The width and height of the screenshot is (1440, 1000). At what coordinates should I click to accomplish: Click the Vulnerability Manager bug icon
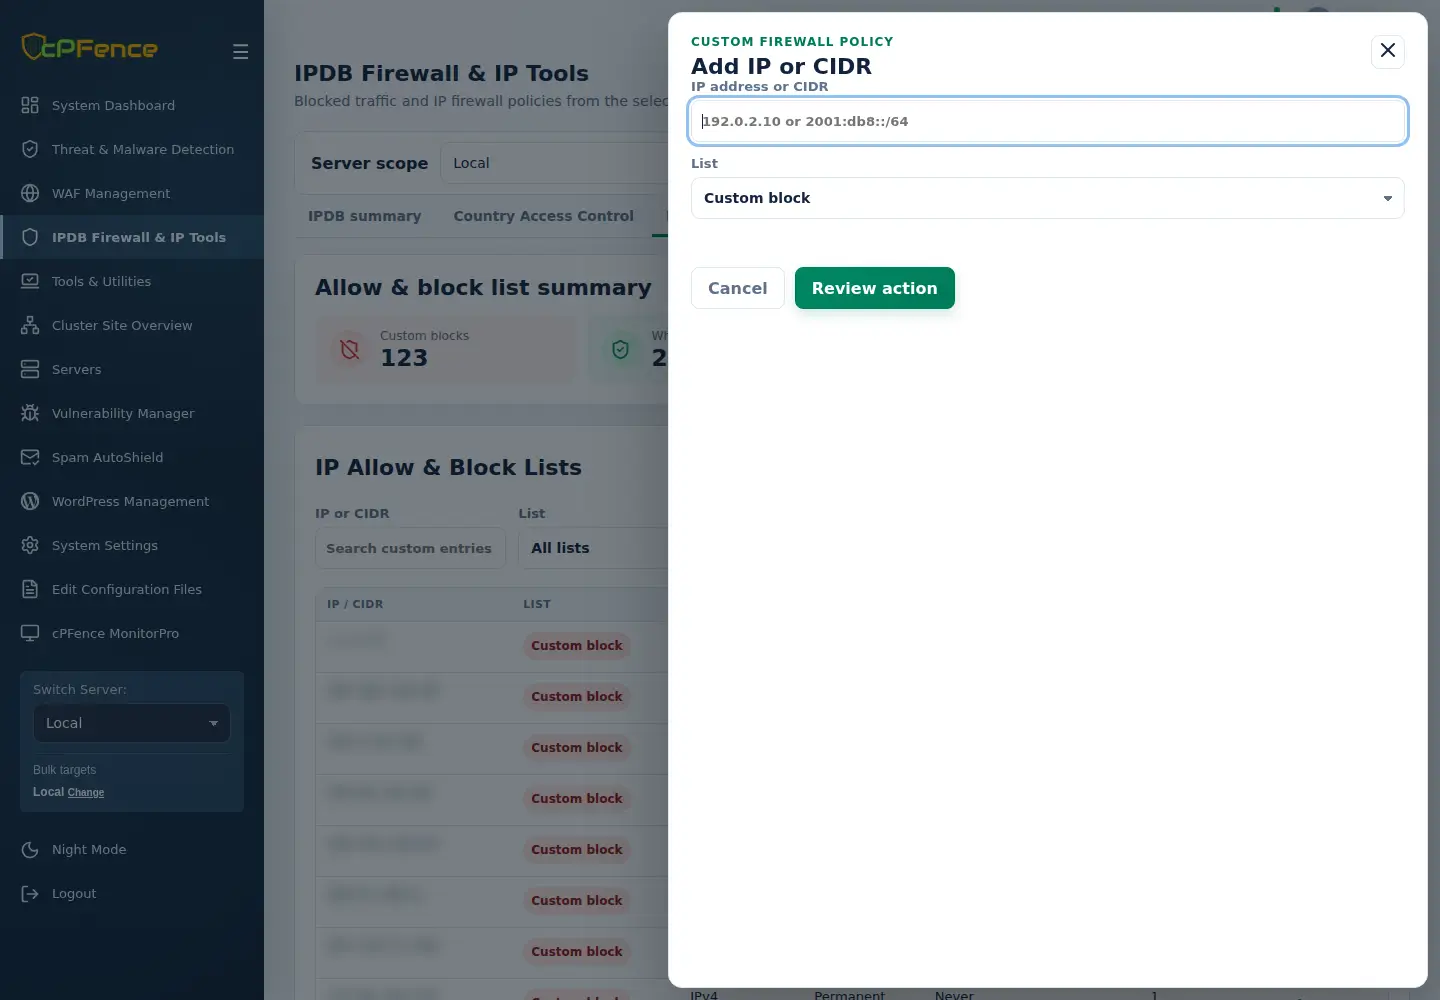[x=30, y=413]
